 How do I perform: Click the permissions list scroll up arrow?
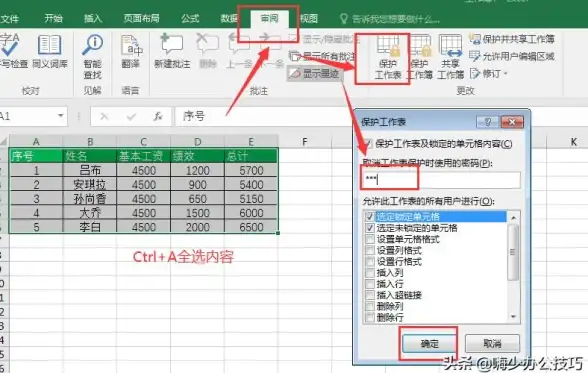[513, 217]
